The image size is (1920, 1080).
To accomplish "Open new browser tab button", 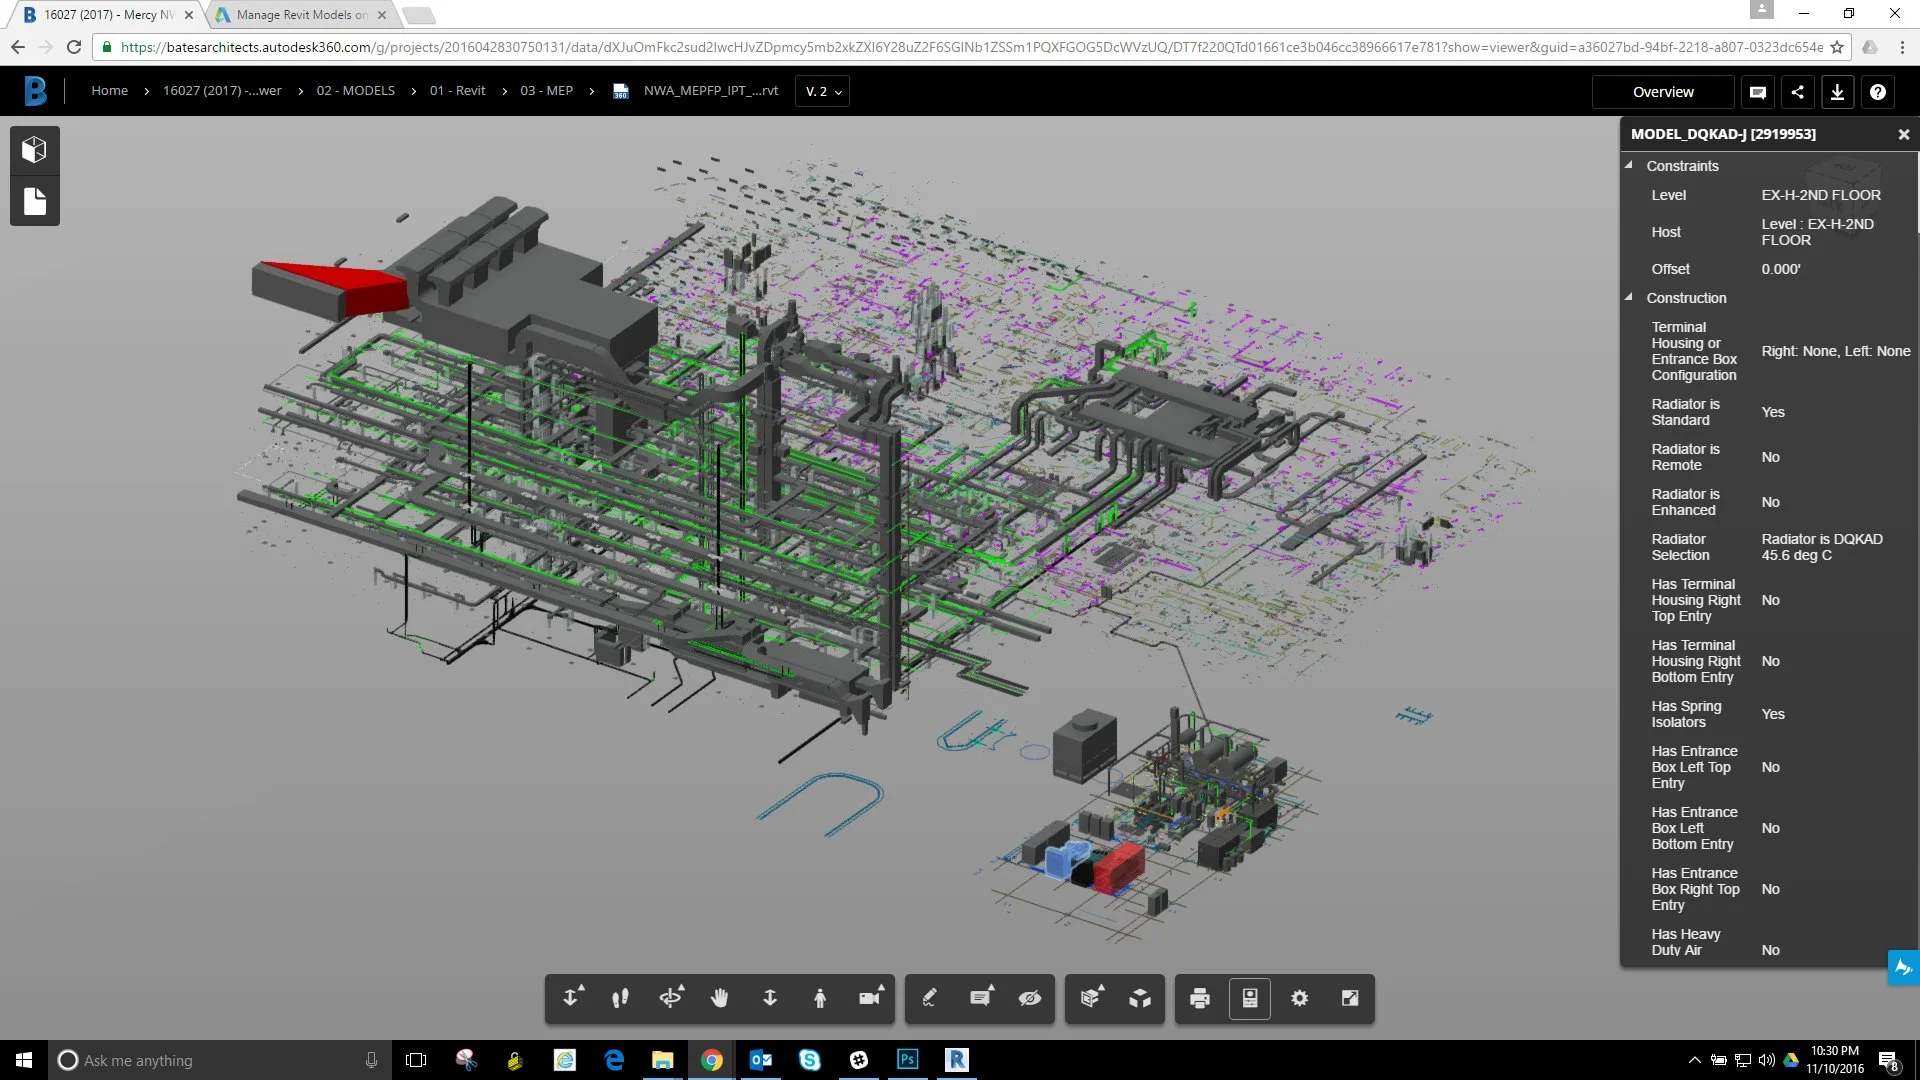I will tap(418, 15).
